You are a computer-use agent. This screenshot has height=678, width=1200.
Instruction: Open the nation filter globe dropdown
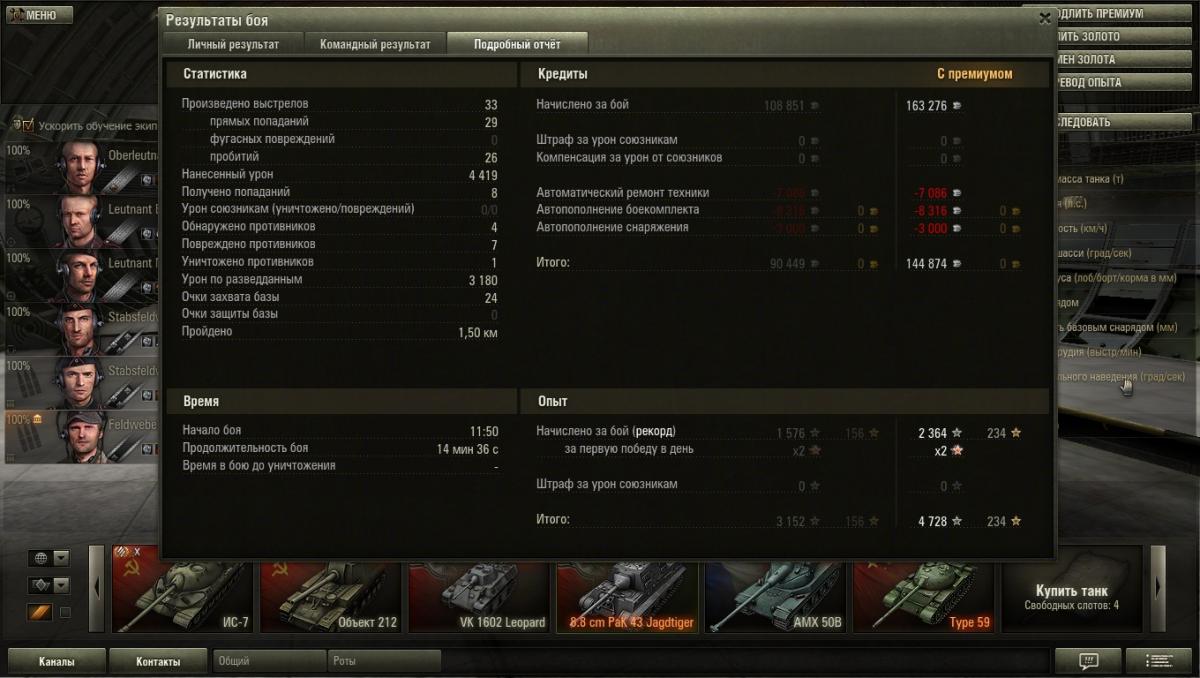pyautogui.click(x=50, y=558)
